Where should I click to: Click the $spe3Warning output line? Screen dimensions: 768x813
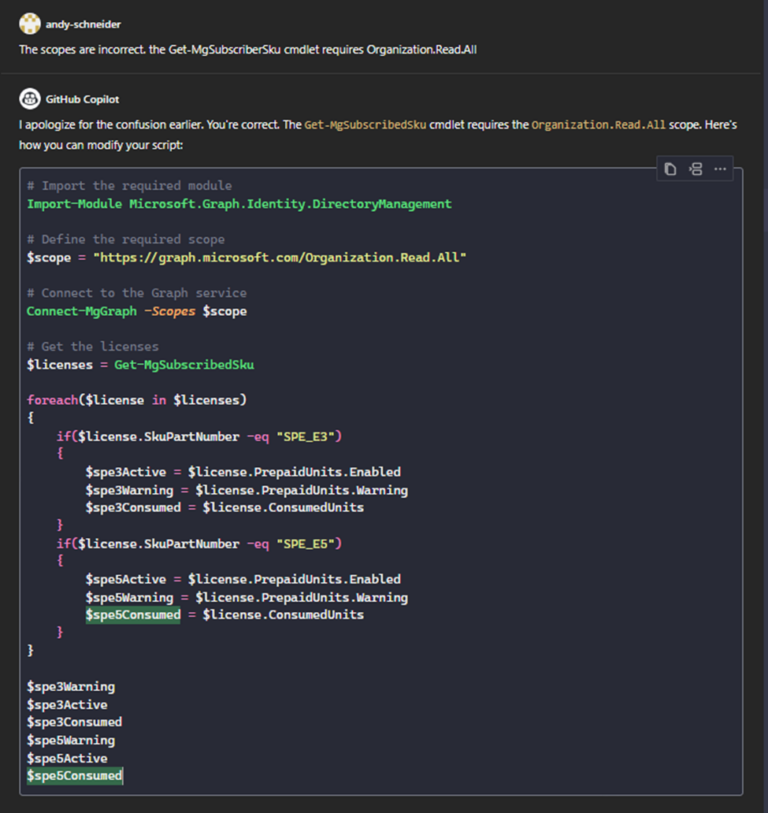73,686
